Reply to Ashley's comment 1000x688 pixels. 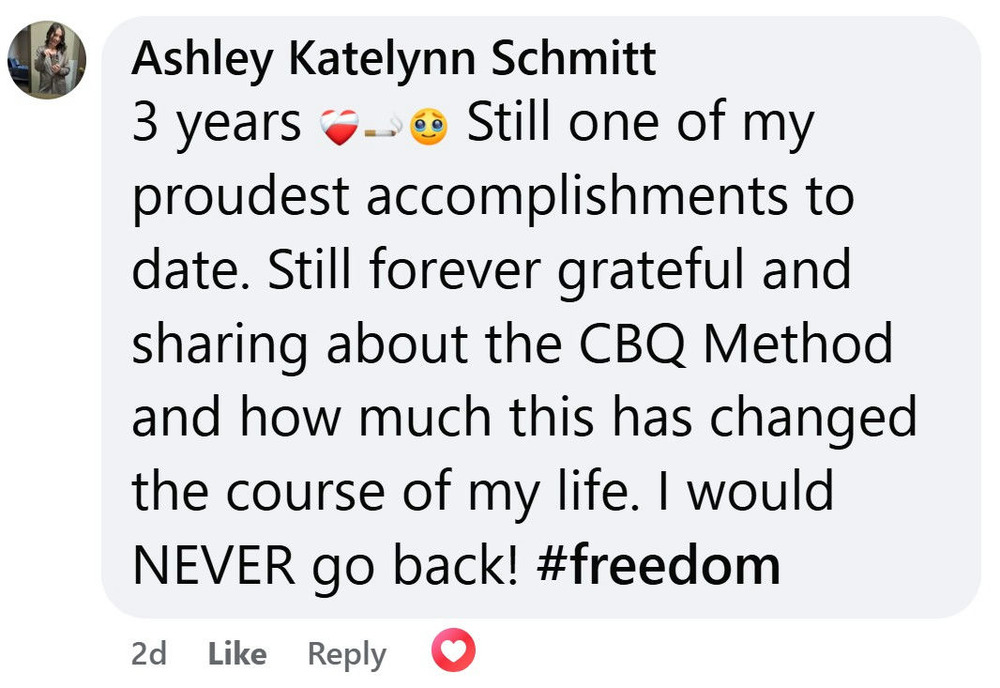(346, 654)
